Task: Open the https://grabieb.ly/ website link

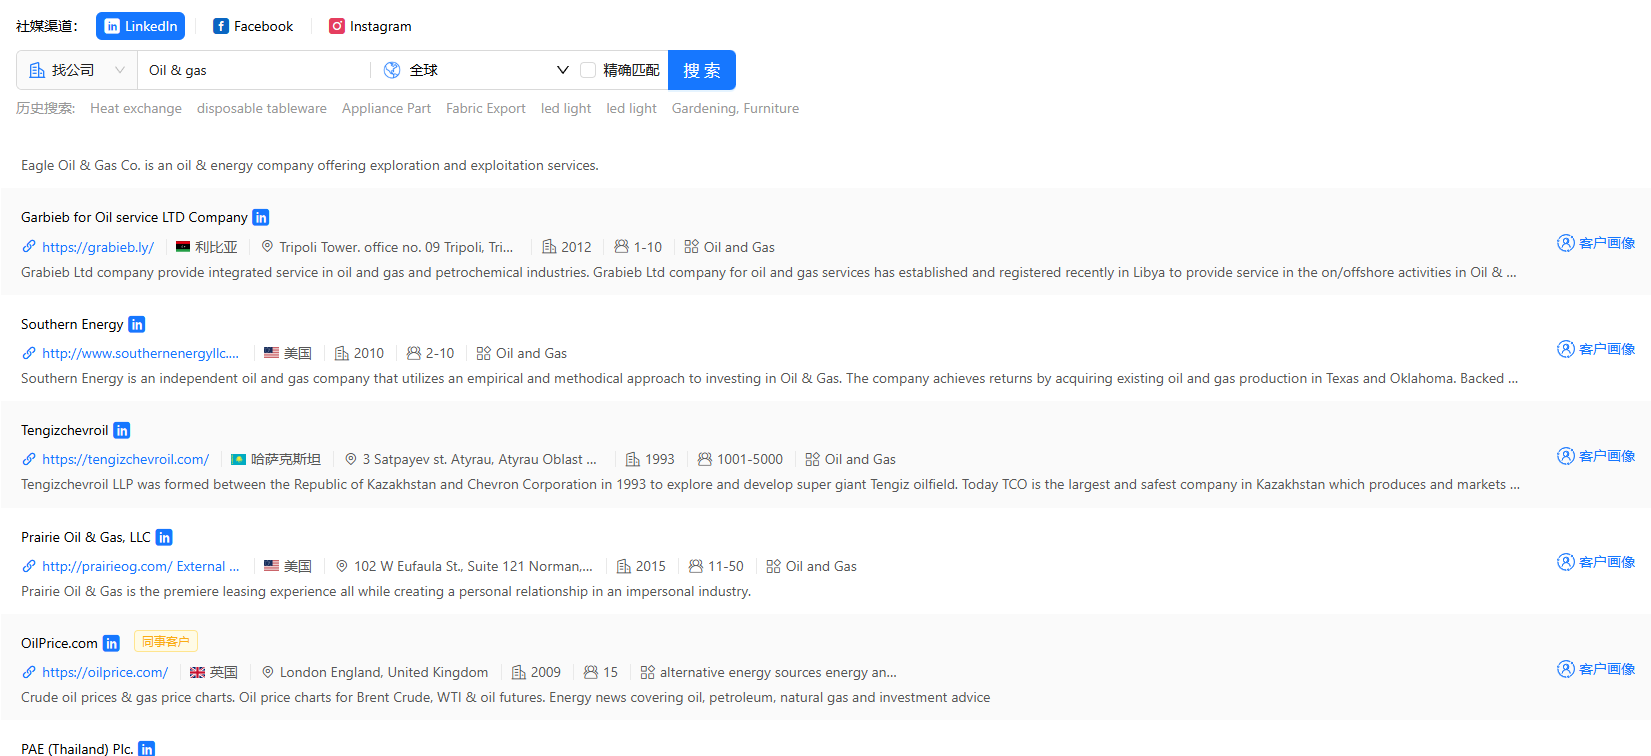Action: click(x=98, y=247)
